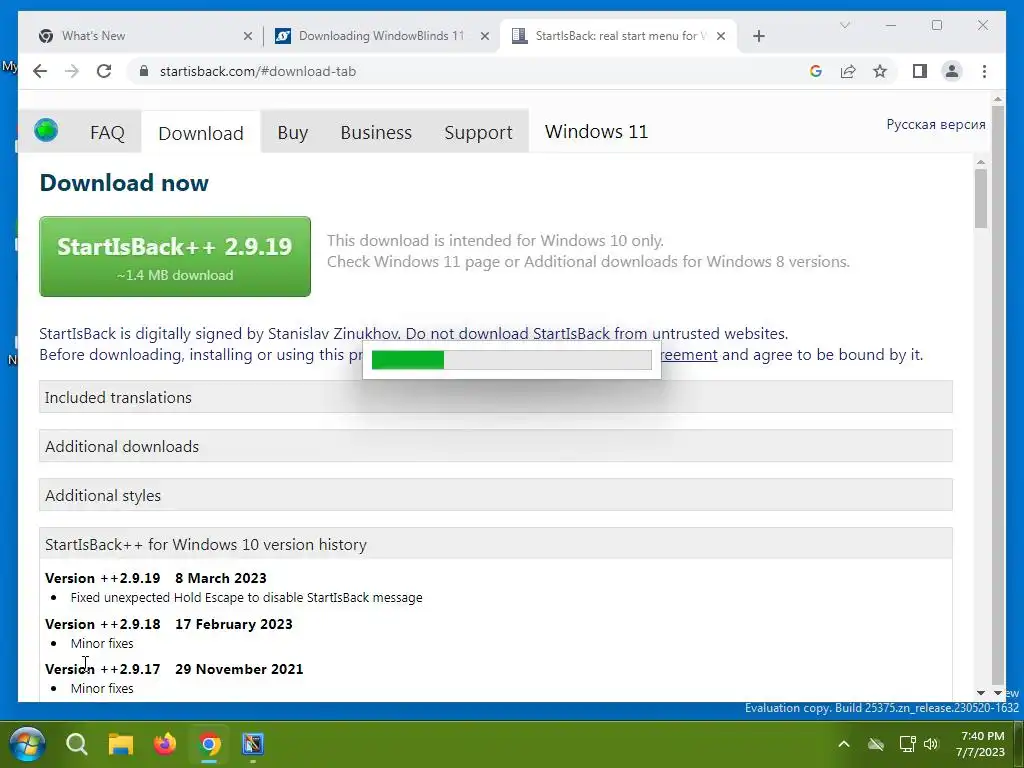Open the Buy site tab

pyautogui.click(x=293, y=133)
